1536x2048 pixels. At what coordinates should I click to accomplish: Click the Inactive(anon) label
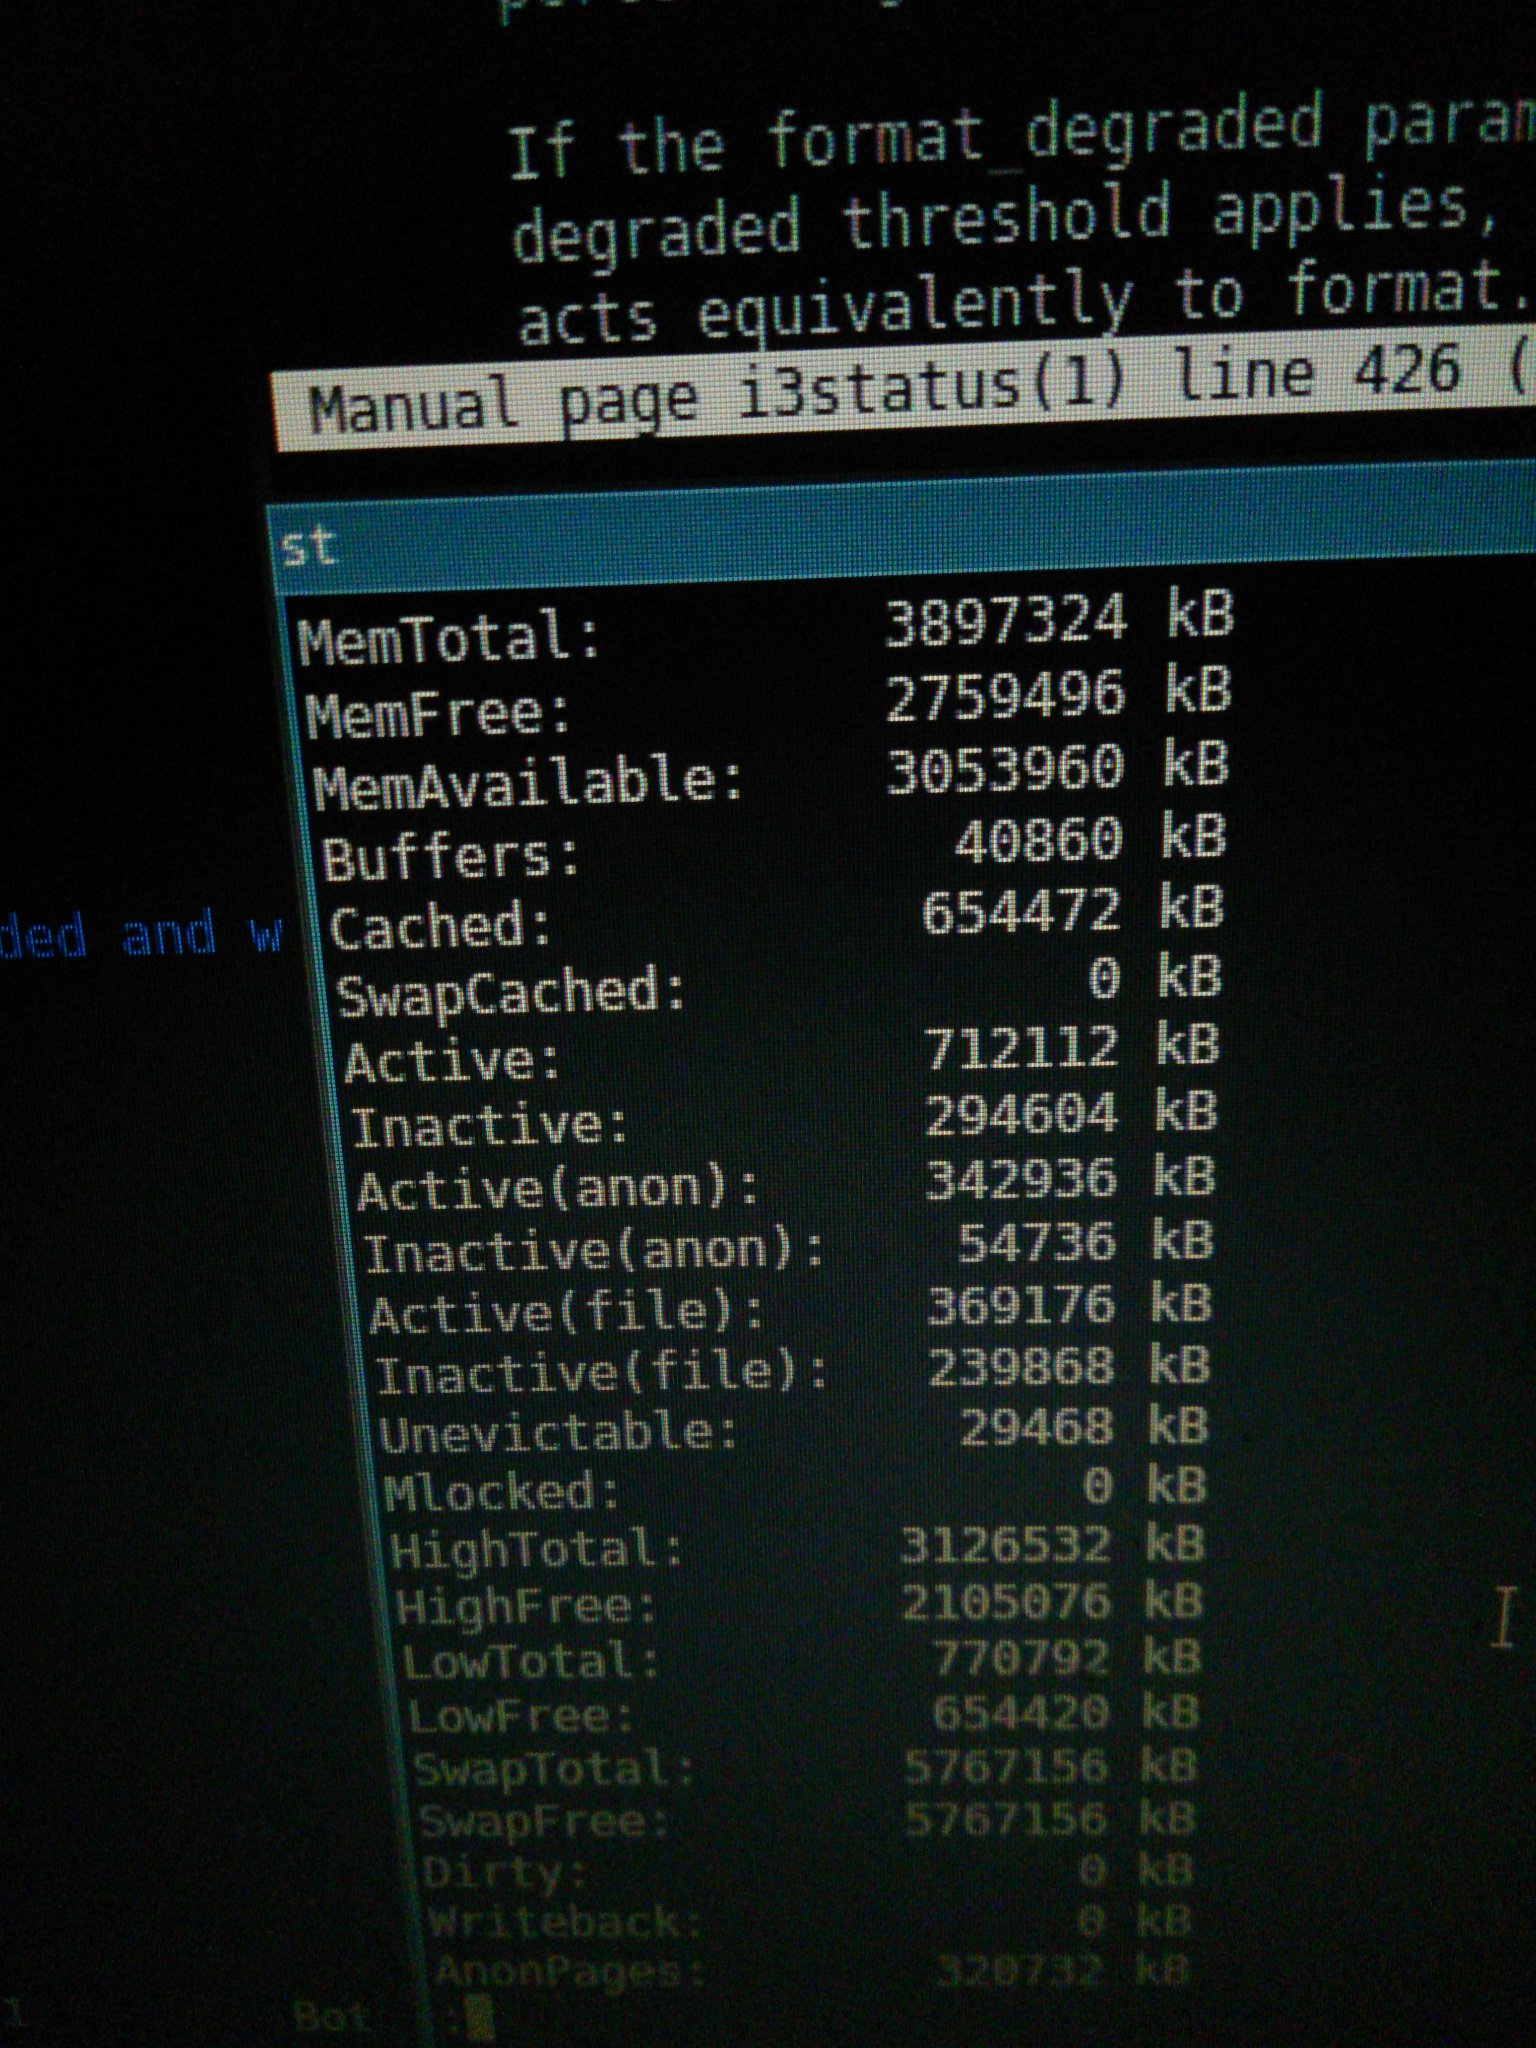(x=593, y=1252)
